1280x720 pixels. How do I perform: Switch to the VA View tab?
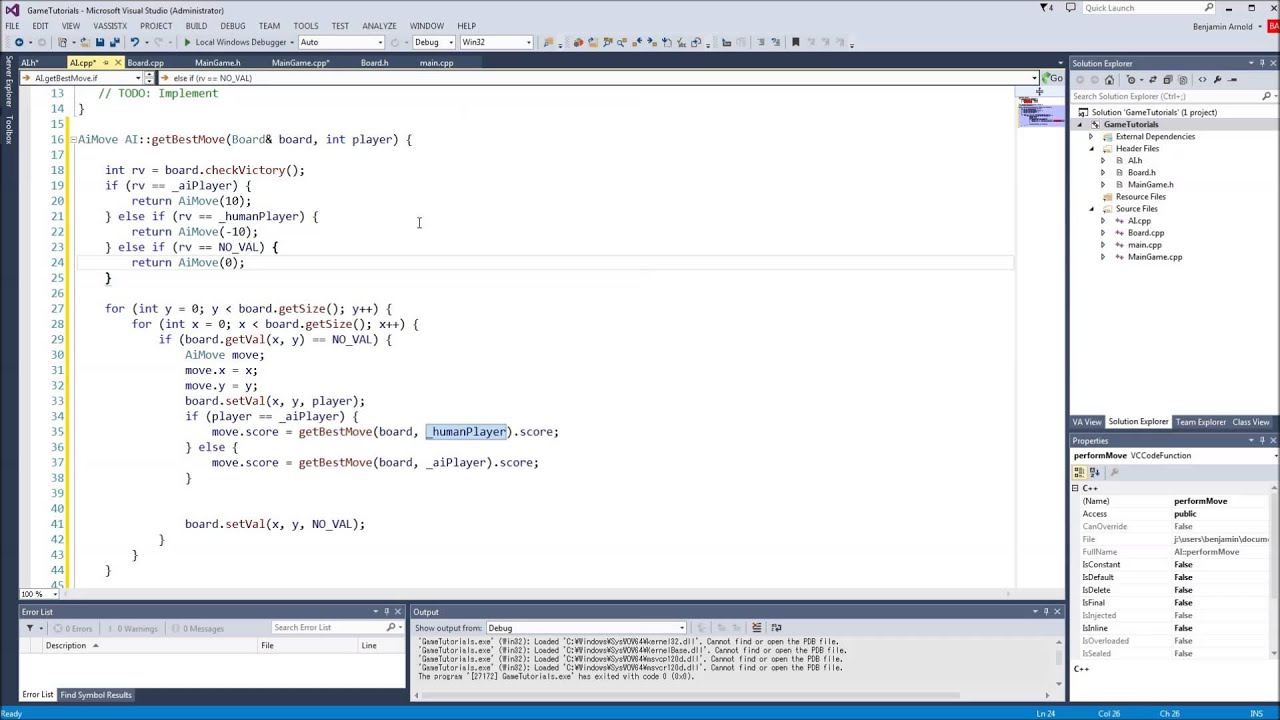[1086, 422]
